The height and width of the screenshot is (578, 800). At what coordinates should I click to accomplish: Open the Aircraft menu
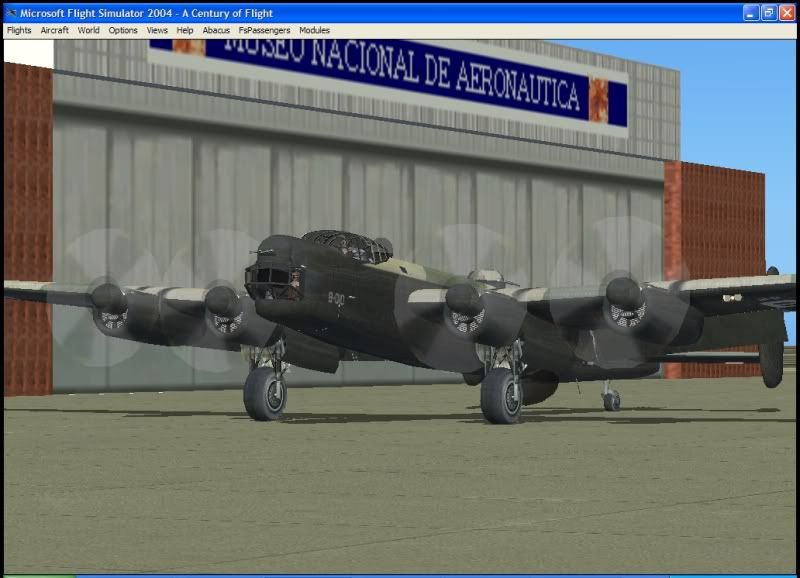click(x=55, y=31)
